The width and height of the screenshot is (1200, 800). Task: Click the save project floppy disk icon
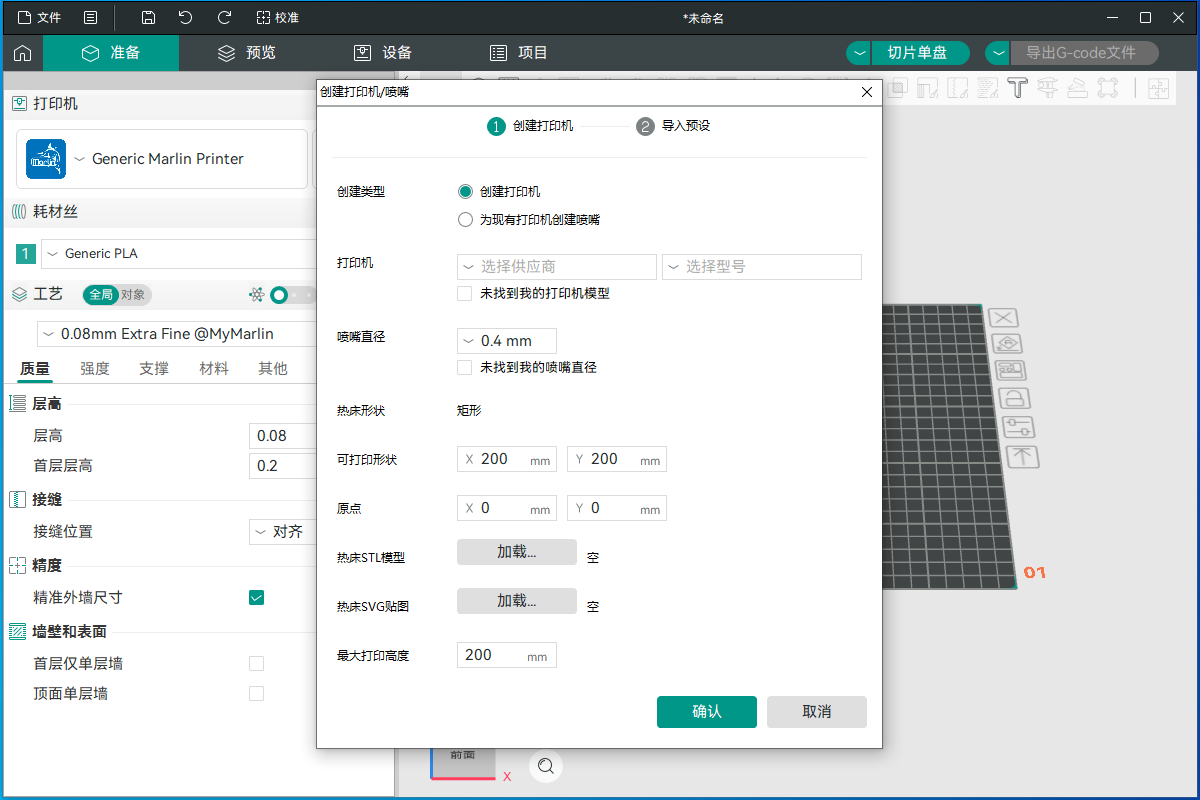coord(148,17)
